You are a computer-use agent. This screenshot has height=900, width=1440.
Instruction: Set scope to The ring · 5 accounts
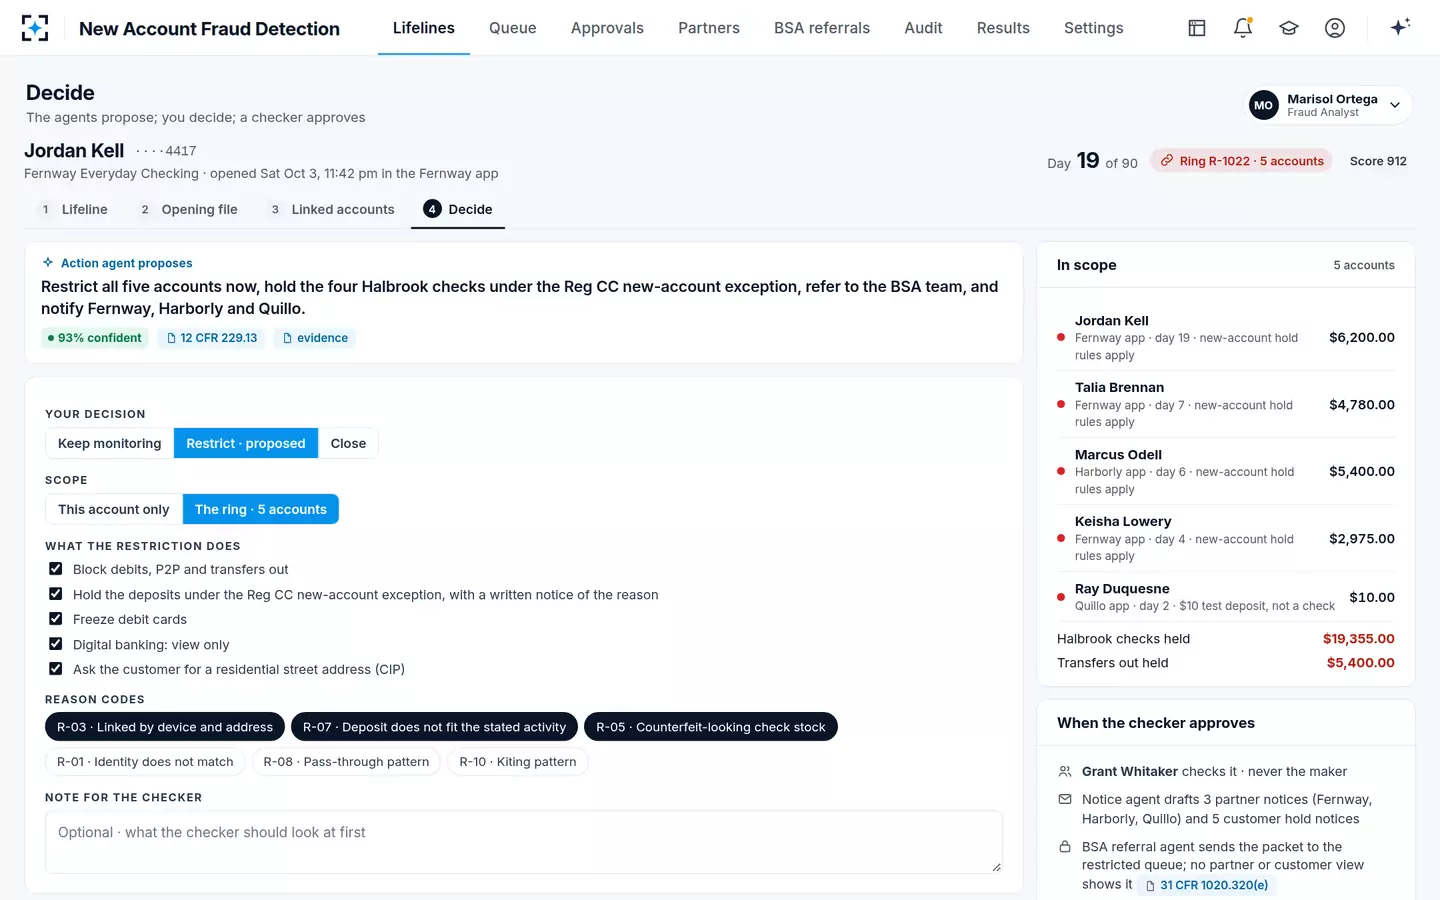261,509
